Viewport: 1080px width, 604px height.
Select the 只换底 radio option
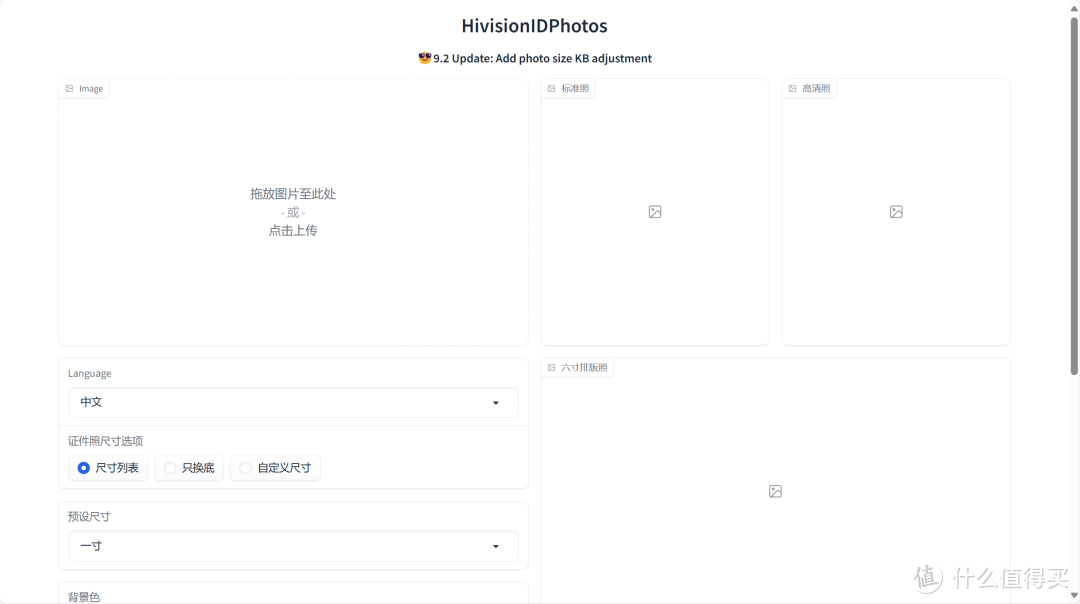point(189,468)
